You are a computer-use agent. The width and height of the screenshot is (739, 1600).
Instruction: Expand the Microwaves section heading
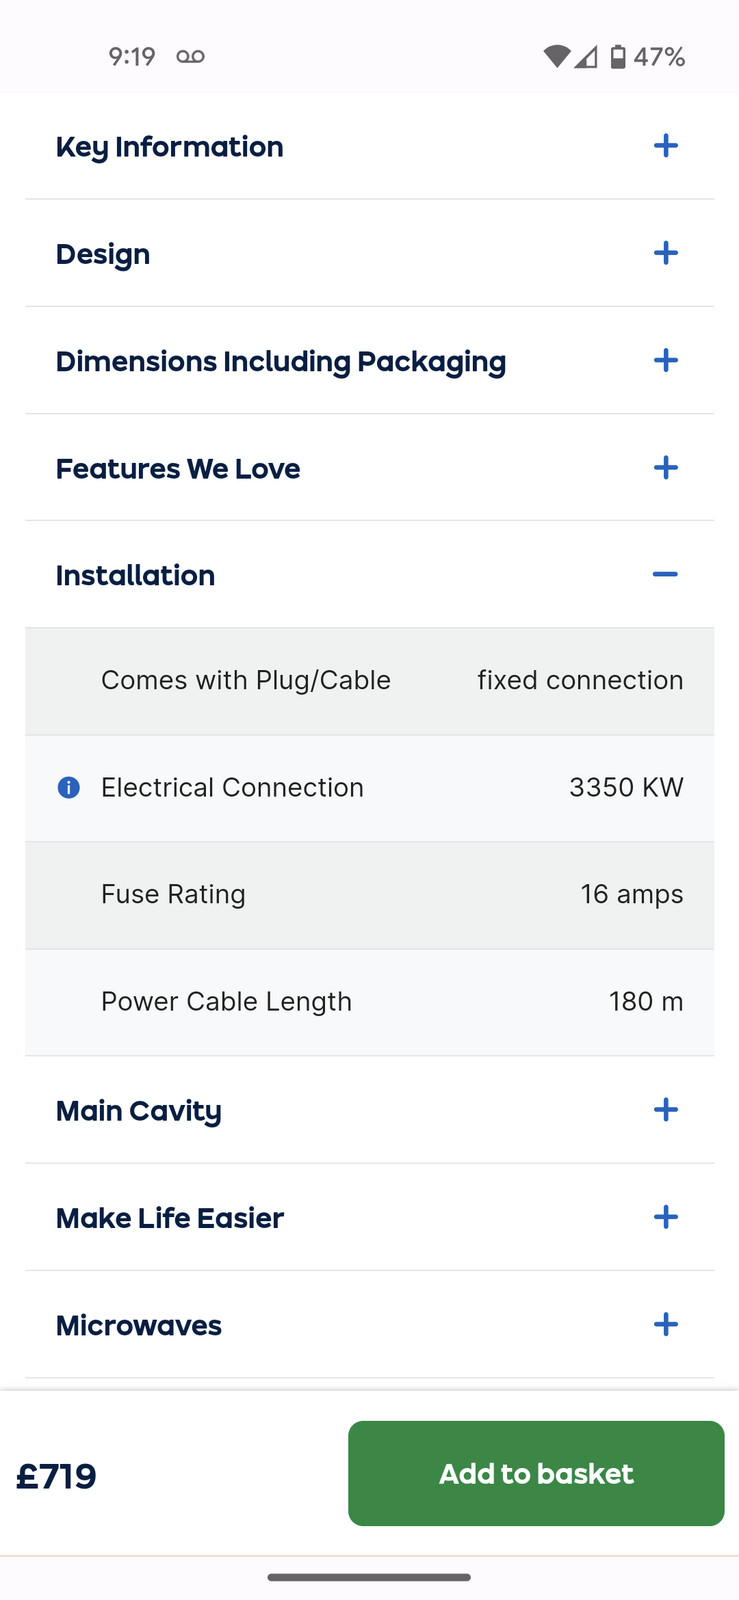tap(139, 1325)
